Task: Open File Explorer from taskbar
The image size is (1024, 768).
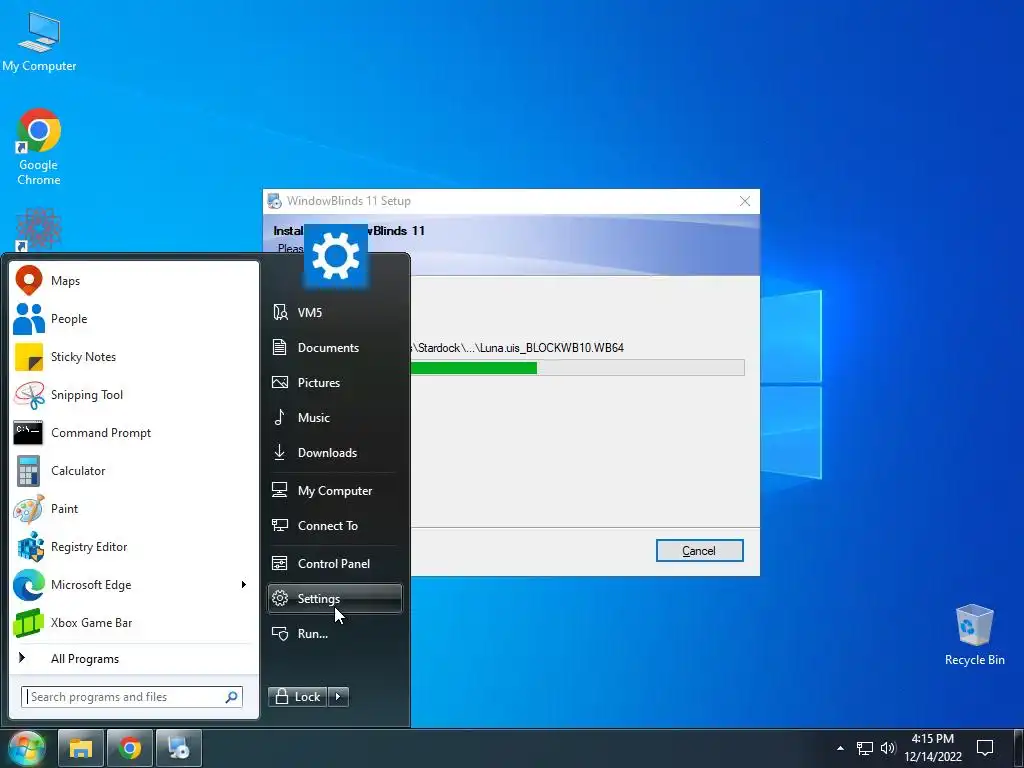Action: (81, 748)
